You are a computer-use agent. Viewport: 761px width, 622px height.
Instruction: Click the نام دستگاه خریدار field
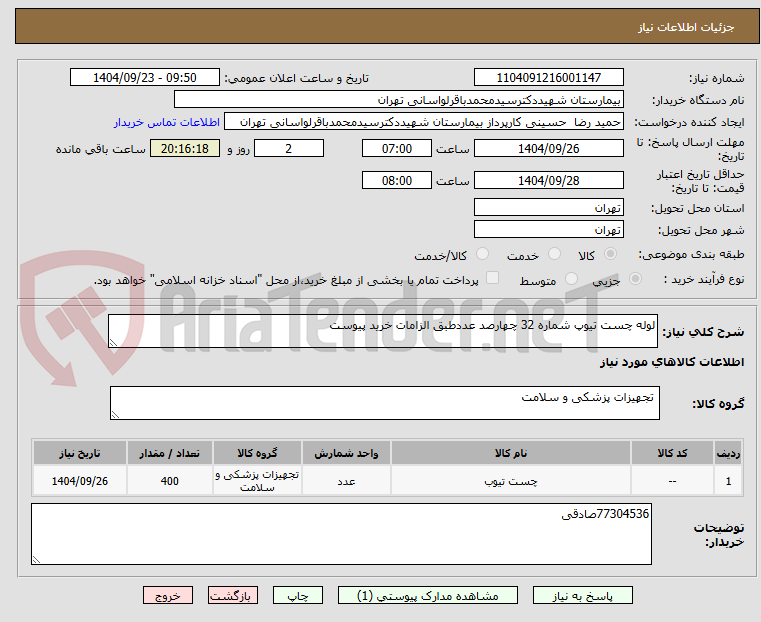point(398,100)
